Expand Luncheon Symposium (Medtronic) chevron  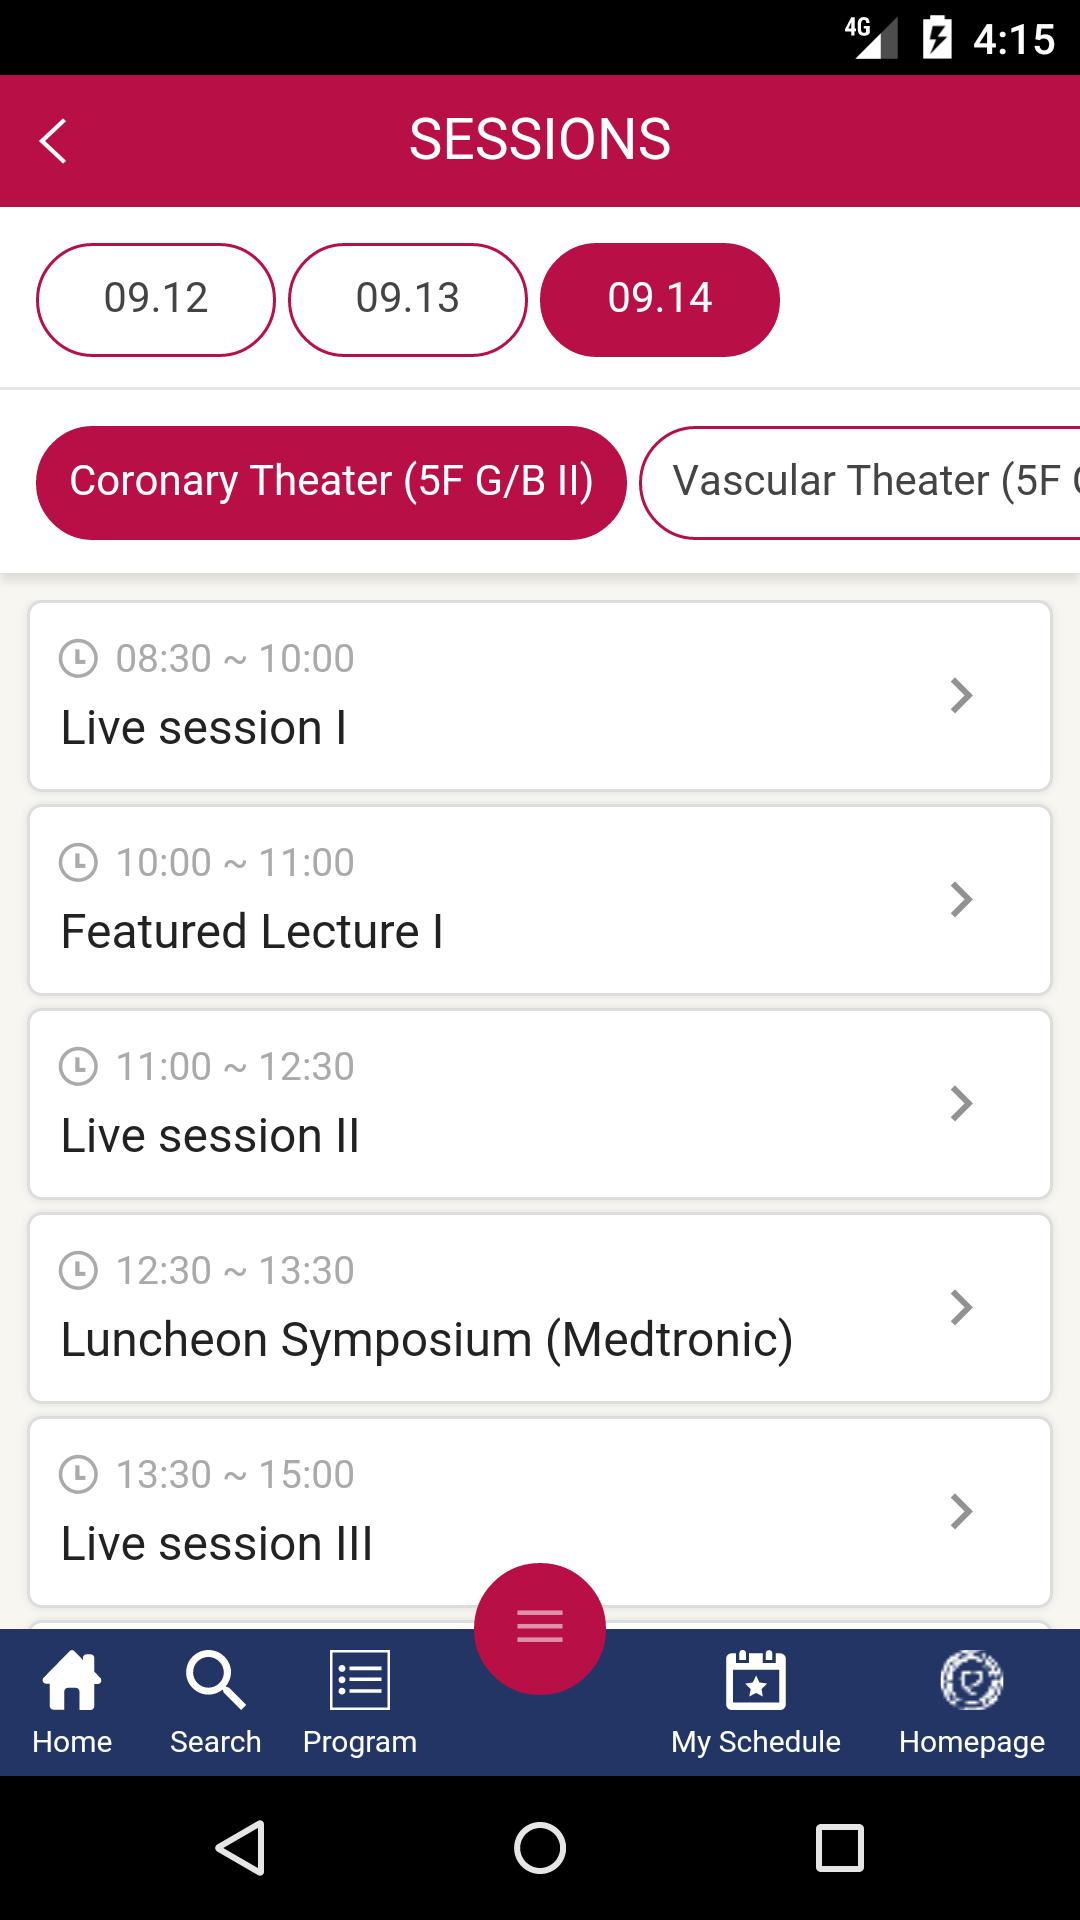coord(961,1308)
